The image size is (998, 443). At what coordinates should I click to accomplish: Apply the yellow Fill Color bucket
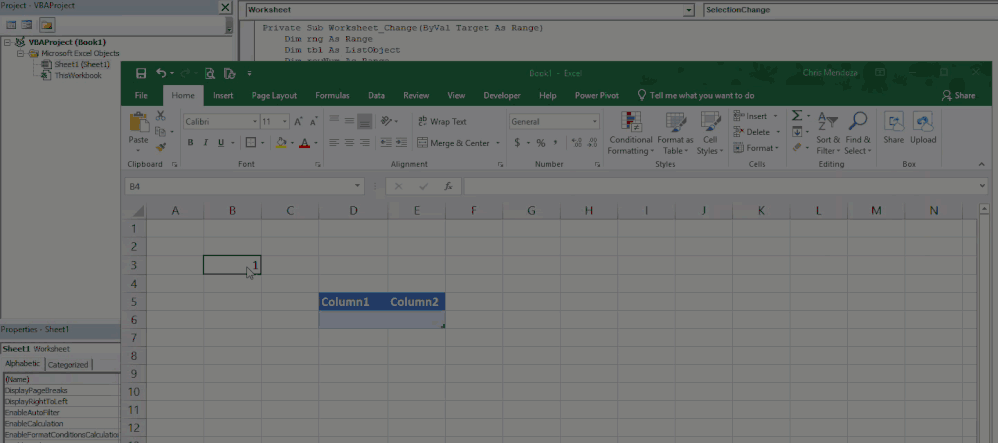(x=281, y=143)
